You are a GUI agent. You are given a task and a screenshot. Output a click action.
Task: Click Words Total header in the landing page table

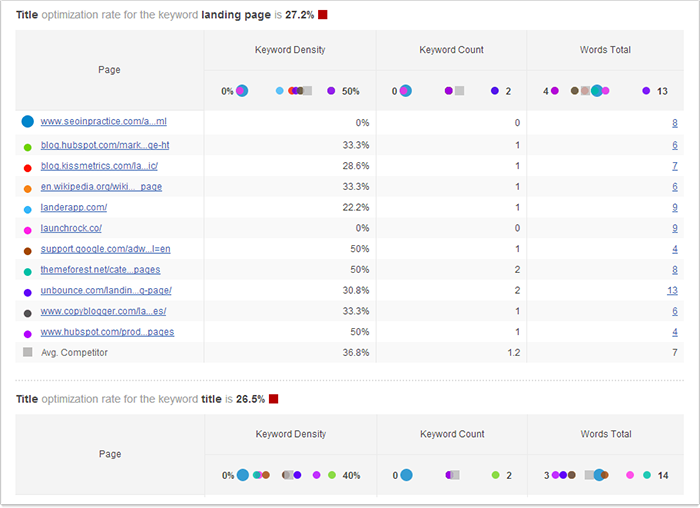coord(605,49)
